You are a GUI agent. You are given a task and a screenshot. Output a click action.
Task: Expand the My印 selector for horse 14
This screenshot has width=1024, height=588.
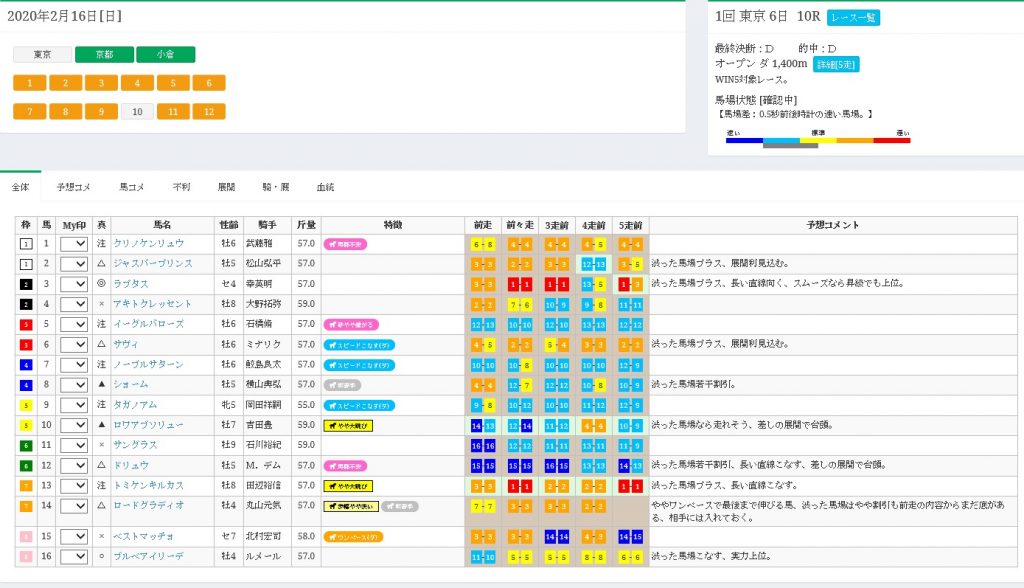[74, 507]
